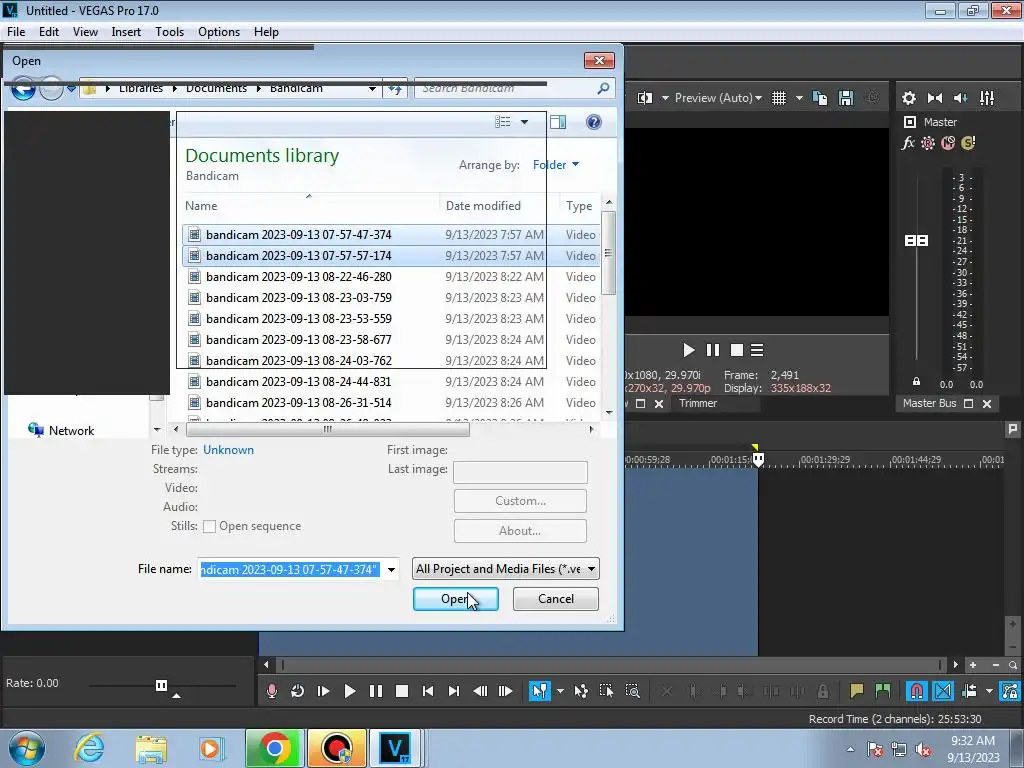The image size is (1024, 768).
Task: Click Cancel in Open dialog
Action: click(556, 599)
